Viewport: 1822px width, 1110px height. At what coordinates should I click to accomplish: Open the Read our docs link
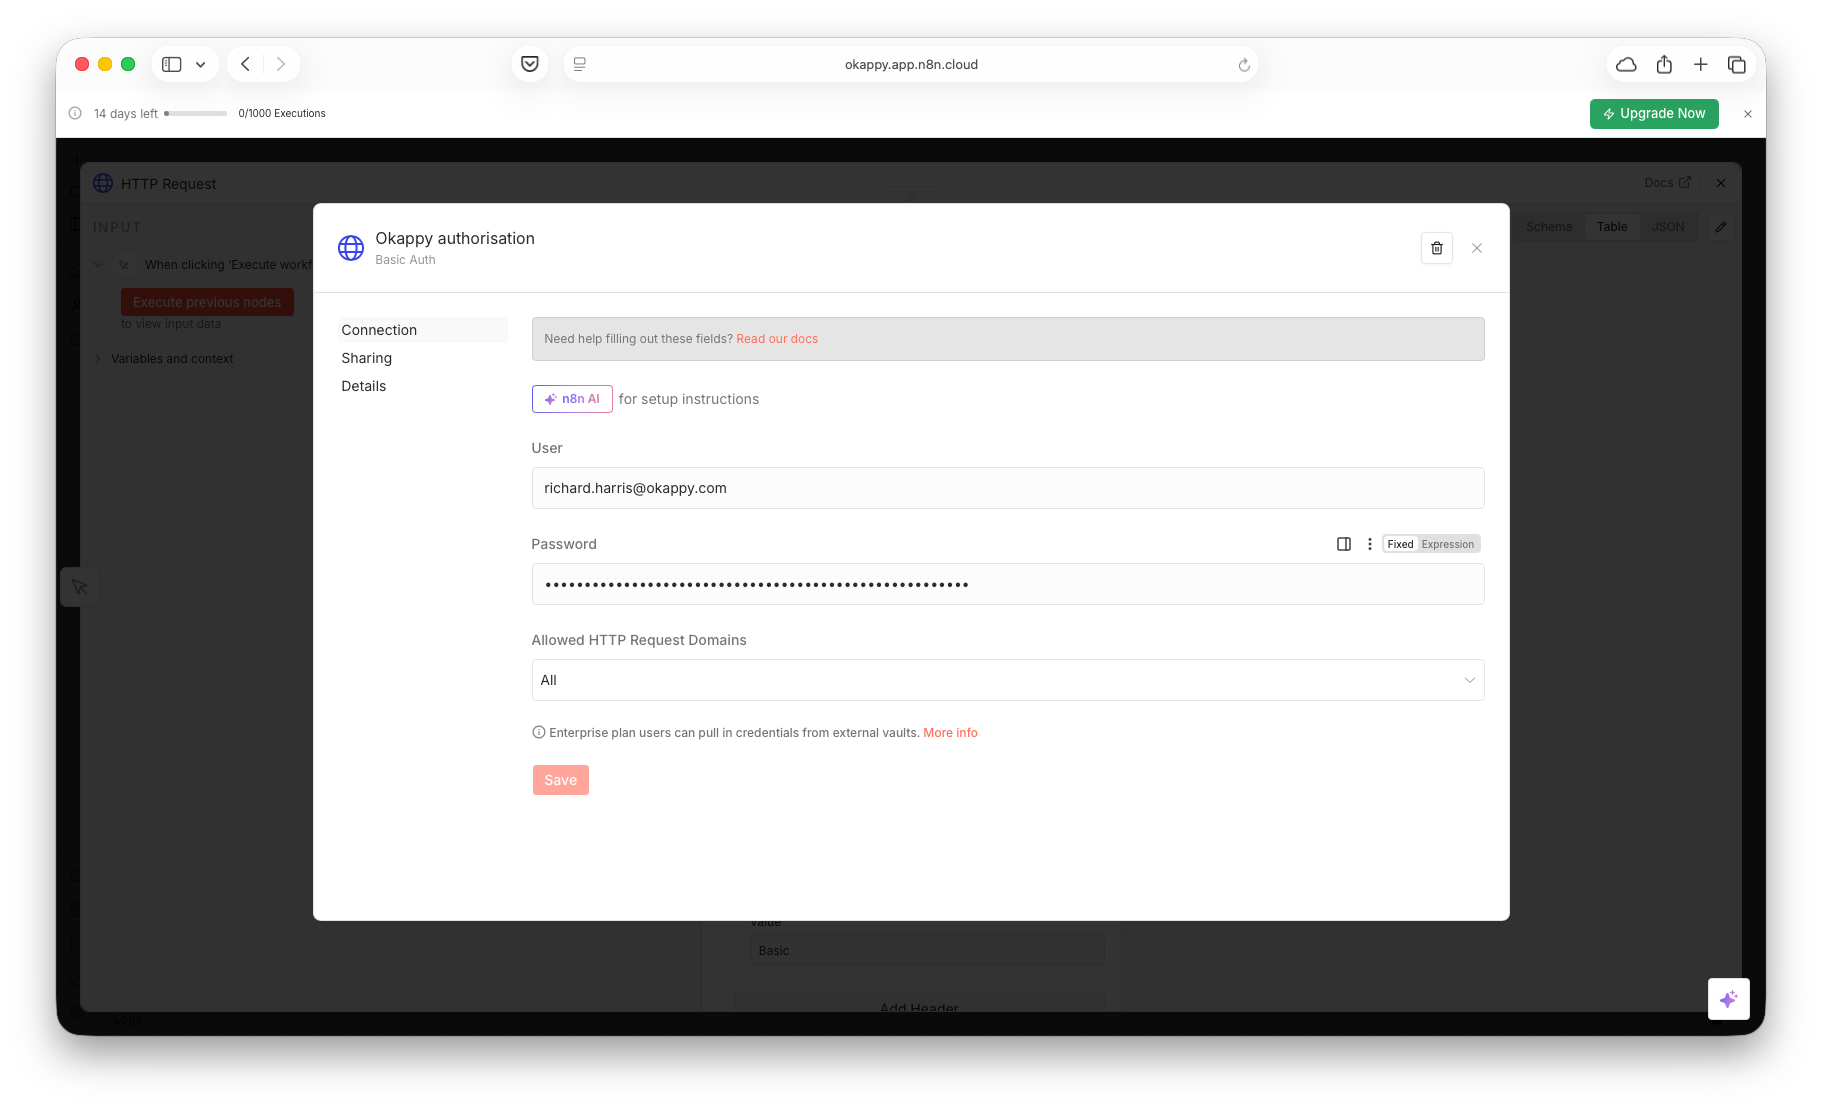pos(777,339)
